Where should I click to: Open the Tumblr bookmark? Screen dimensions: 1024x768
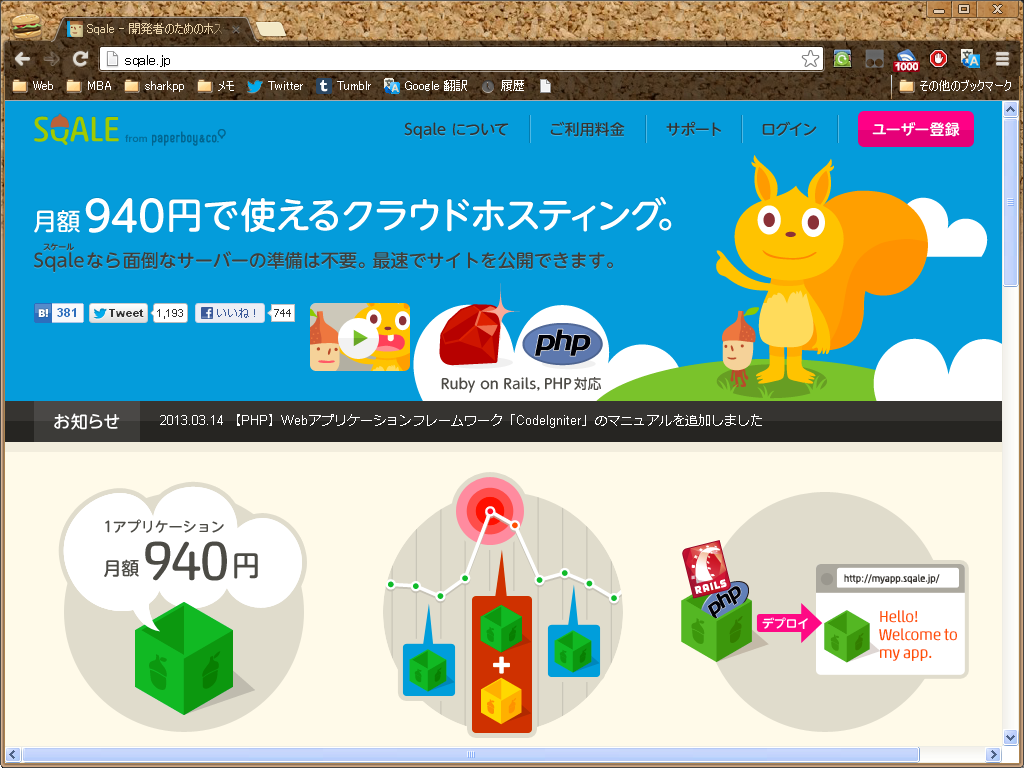[344, 86]
